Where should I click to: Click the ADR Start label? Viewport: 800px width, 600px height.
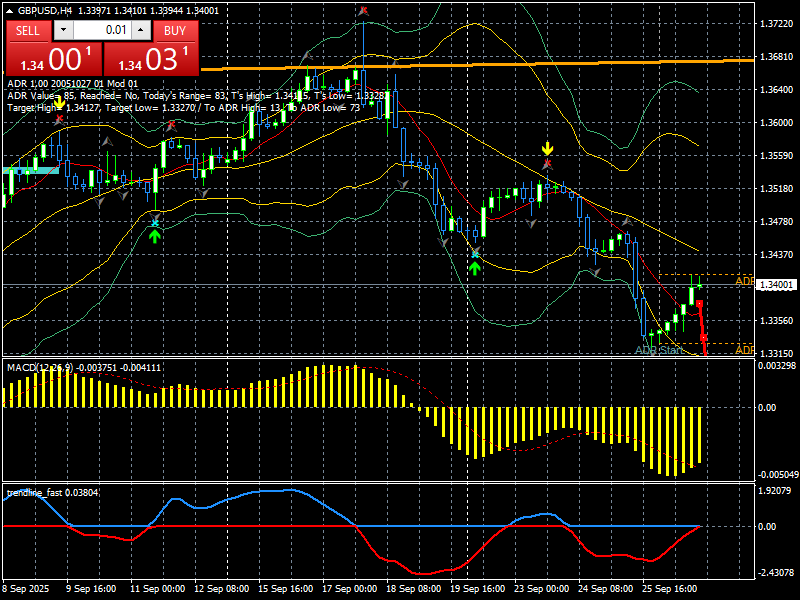tap(659, 350)
